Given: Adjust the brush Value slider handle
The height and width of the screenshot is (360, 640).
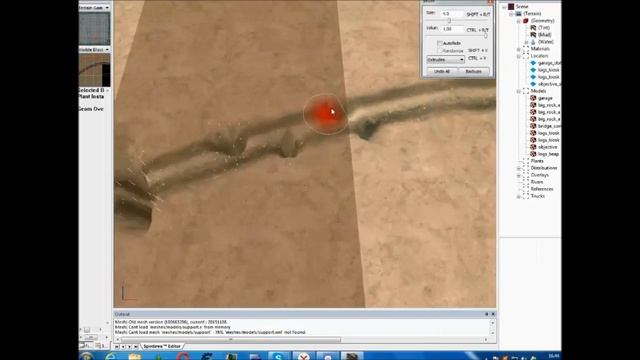Looking at the screenshot, I should pyautogui.click(x=486, y=36).
